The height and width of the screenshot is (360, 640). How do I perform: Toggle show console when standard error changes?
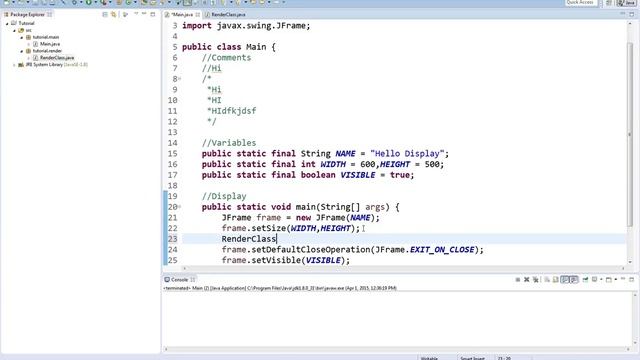click(574, 280)
